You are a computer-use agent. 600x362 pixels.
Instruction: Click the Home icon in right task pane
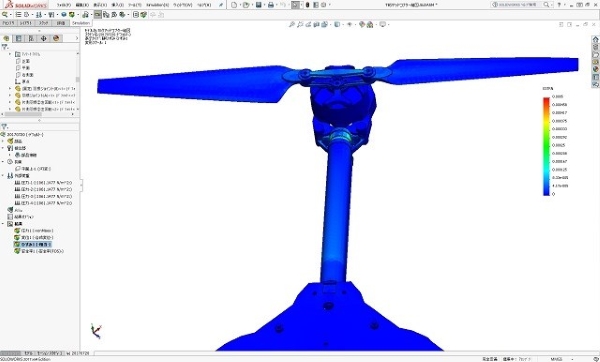pyautogui.click(x=595, y=39)
